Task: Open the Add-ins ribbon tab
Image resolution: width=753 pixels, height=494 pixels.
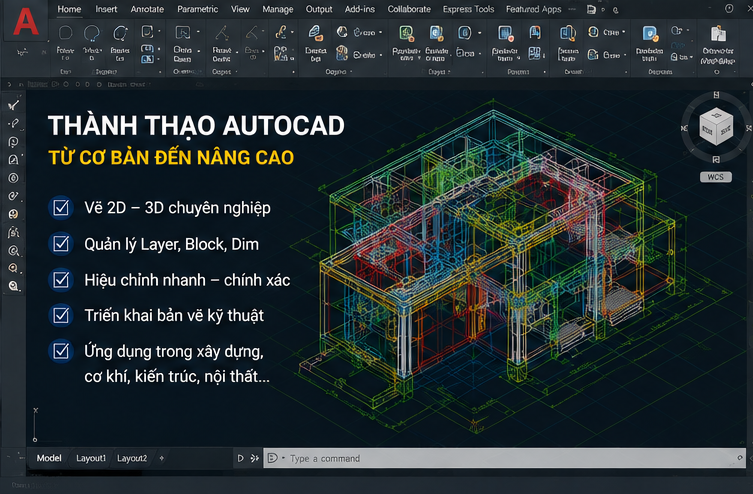Action: click(x=360, y=9)
